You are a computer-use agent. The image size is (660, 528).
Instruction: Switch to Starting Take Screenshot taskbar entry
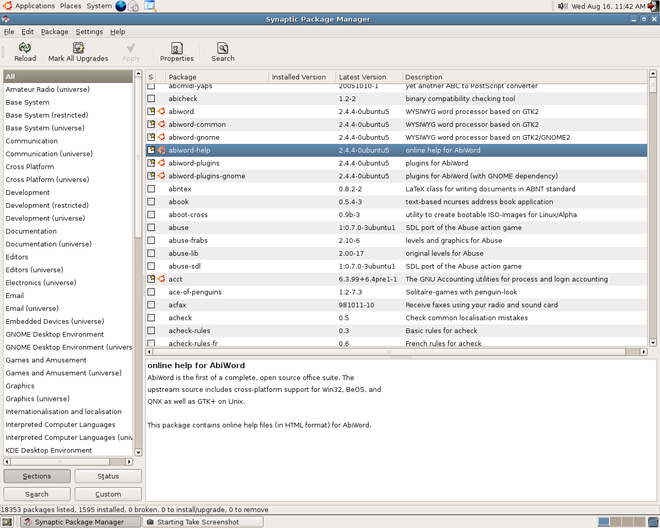point(204,522)
